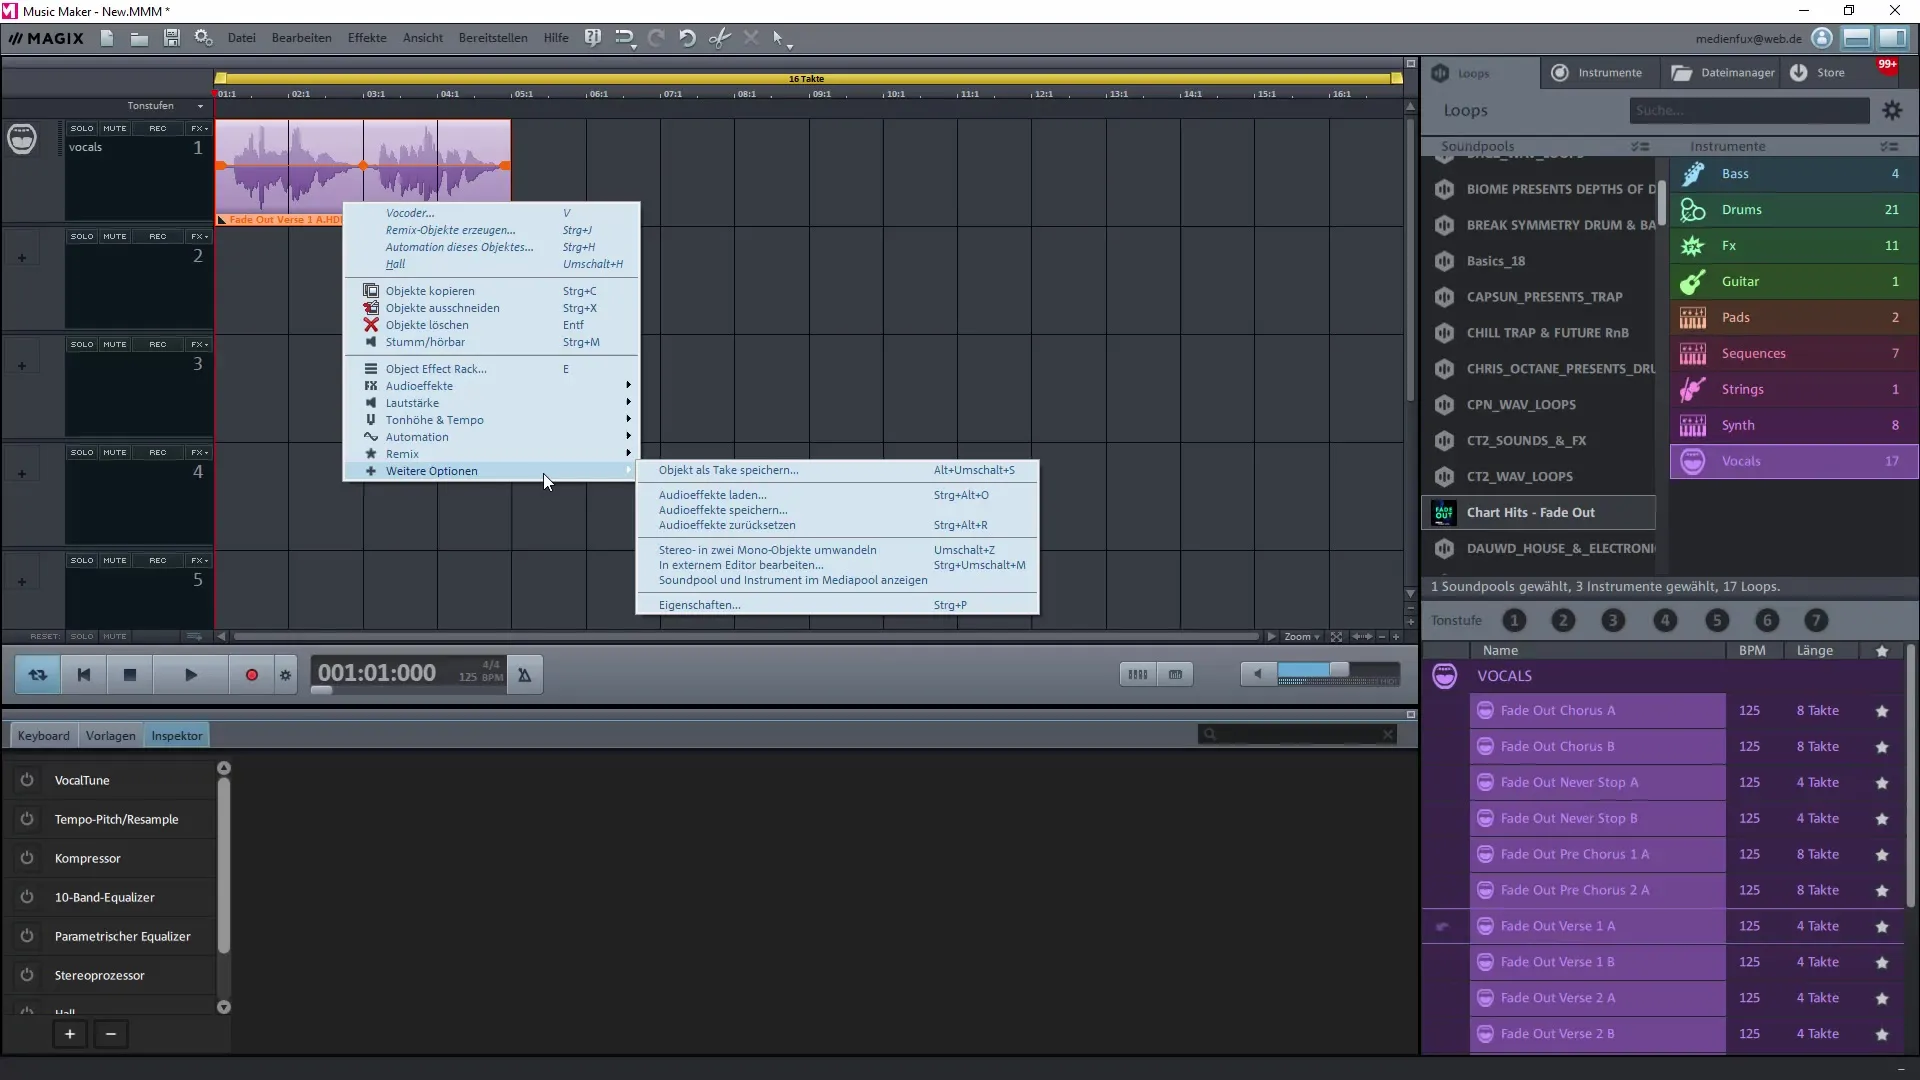Select Drums instrument category
The image size is (1920, 1080).
1794,210
